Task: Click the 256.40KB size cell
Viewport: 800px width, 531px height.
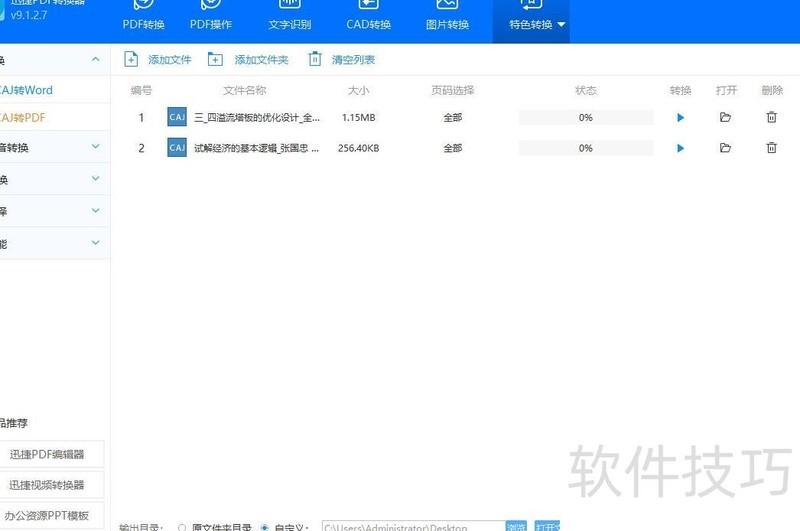Action: tap(358, 148)
